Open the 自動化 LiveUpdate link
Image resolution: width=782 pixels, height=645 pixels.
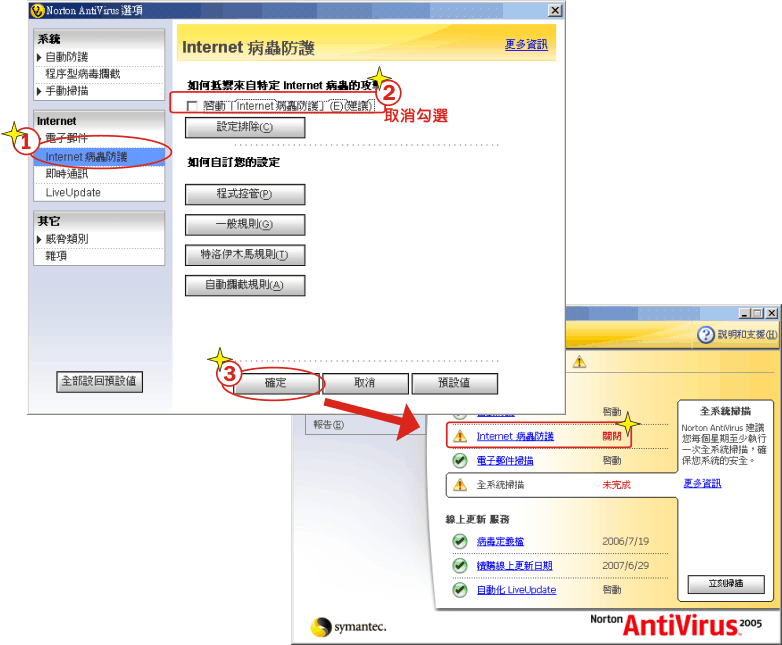click(x=517, y=590)
